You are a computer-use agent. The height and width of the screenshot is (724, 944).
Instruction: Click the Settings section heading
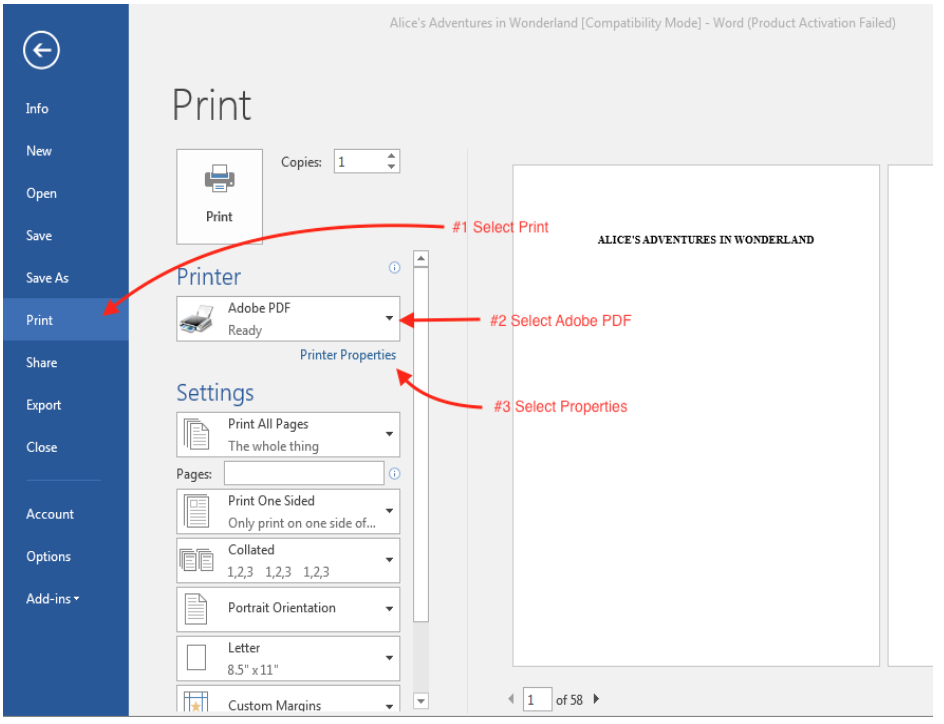(x=215, y=394)
